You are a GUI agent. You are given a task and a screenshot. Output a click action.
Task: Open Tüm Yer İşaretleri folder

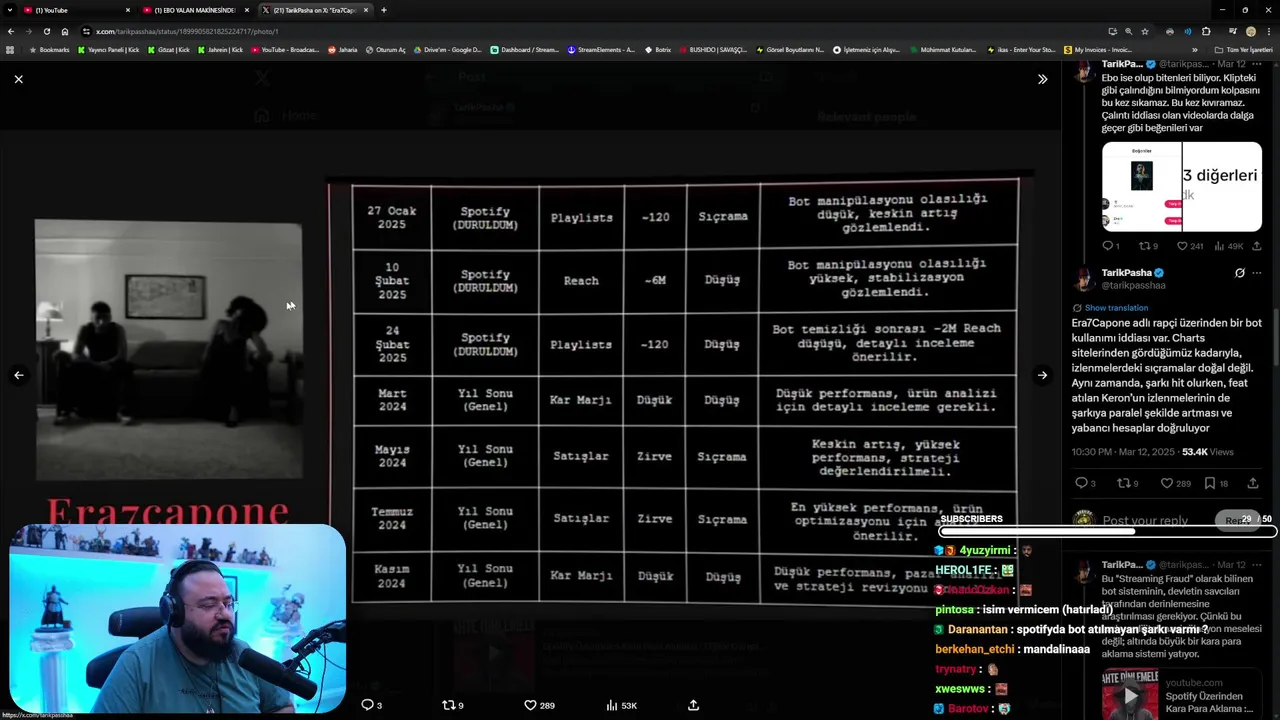point(1243,49)
